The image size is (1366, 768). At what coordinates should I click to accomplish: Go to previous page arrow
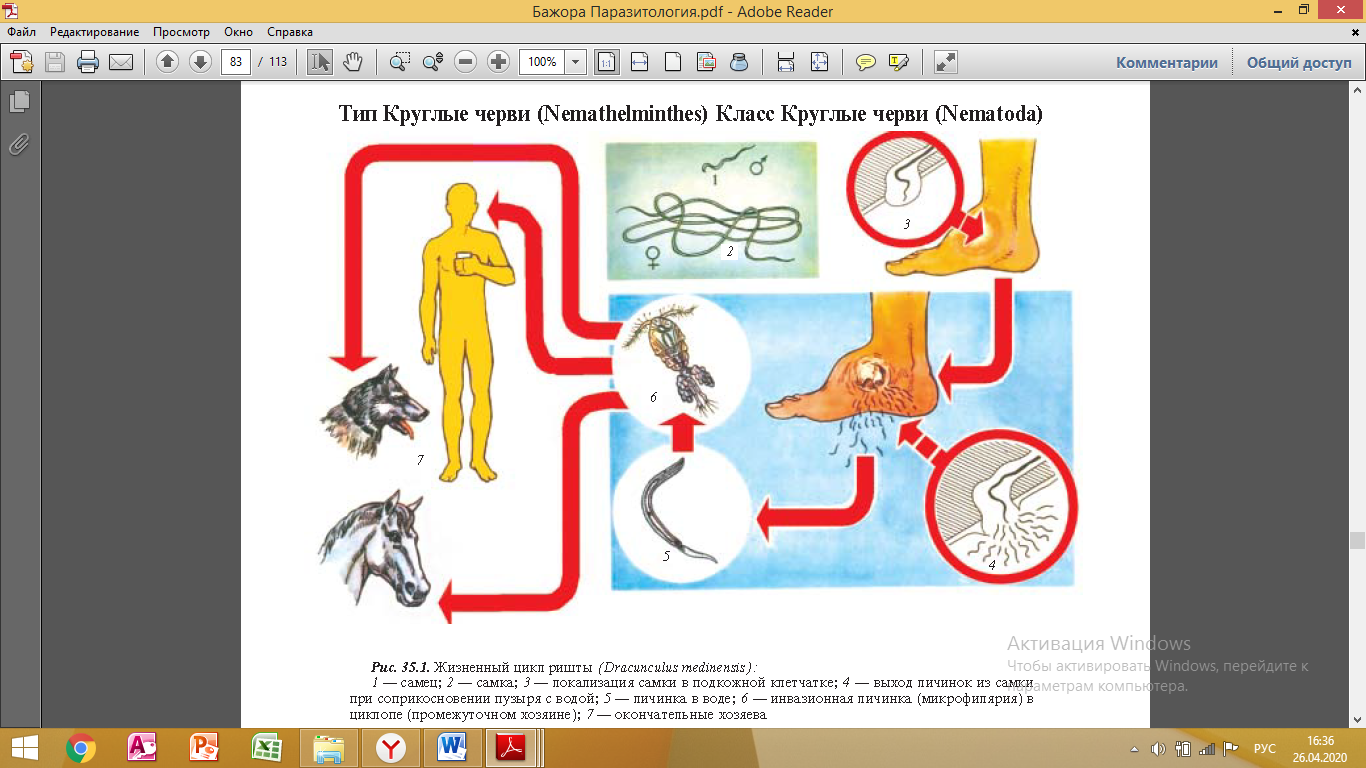(x=167, y=62)
